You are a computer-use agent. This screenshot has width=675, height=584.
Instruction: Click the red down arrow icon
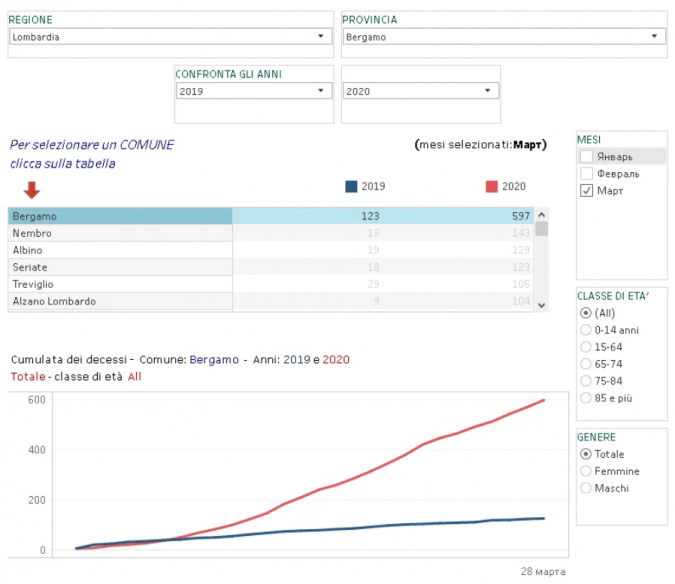coord(31,189)
